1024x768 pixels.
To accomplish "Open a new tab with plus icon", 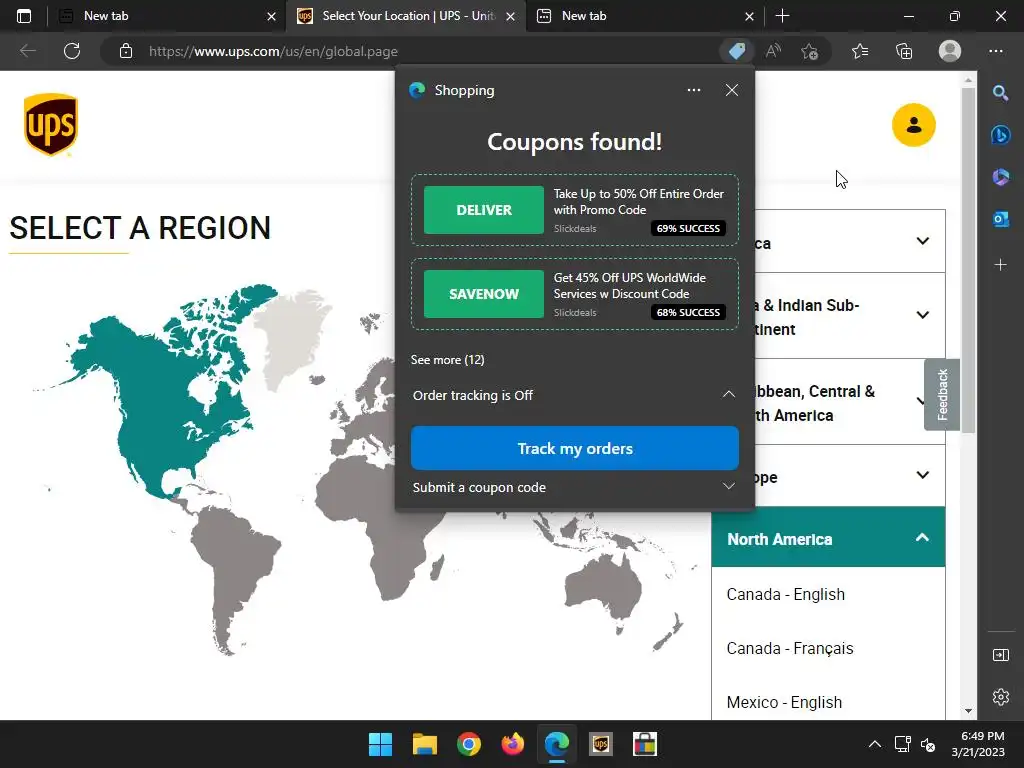I will (x=782, y=16).
